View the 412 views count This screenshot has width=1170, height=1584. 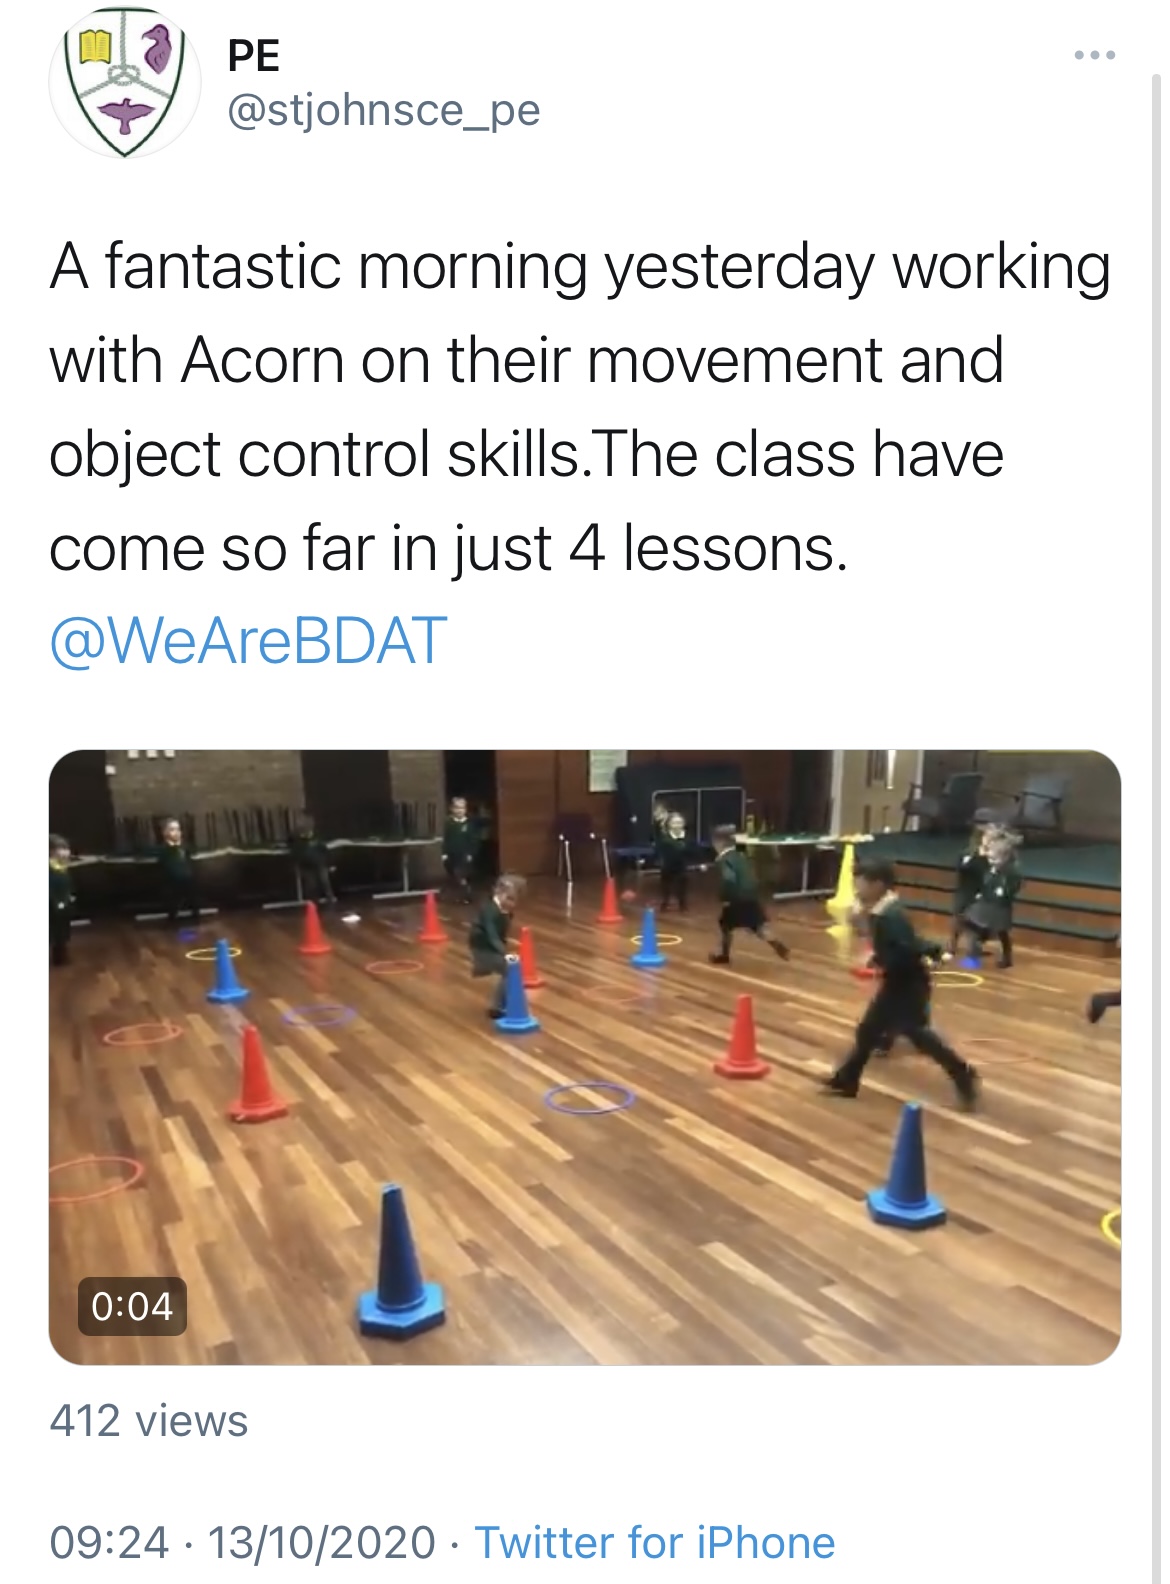pyautogui.click(x=149, y=1421)
